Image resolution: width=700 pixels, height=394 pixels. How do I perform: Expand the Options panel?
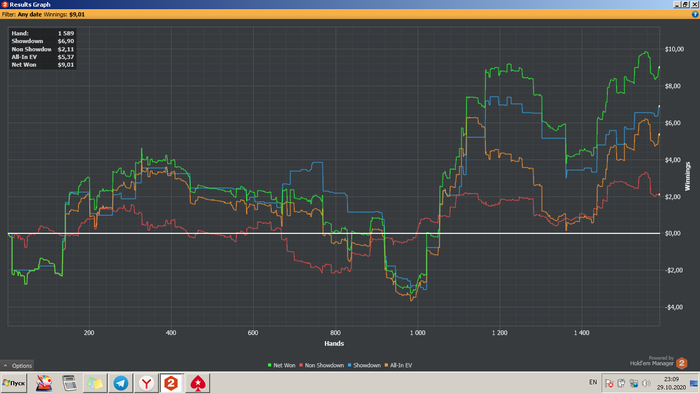(17, 365)
